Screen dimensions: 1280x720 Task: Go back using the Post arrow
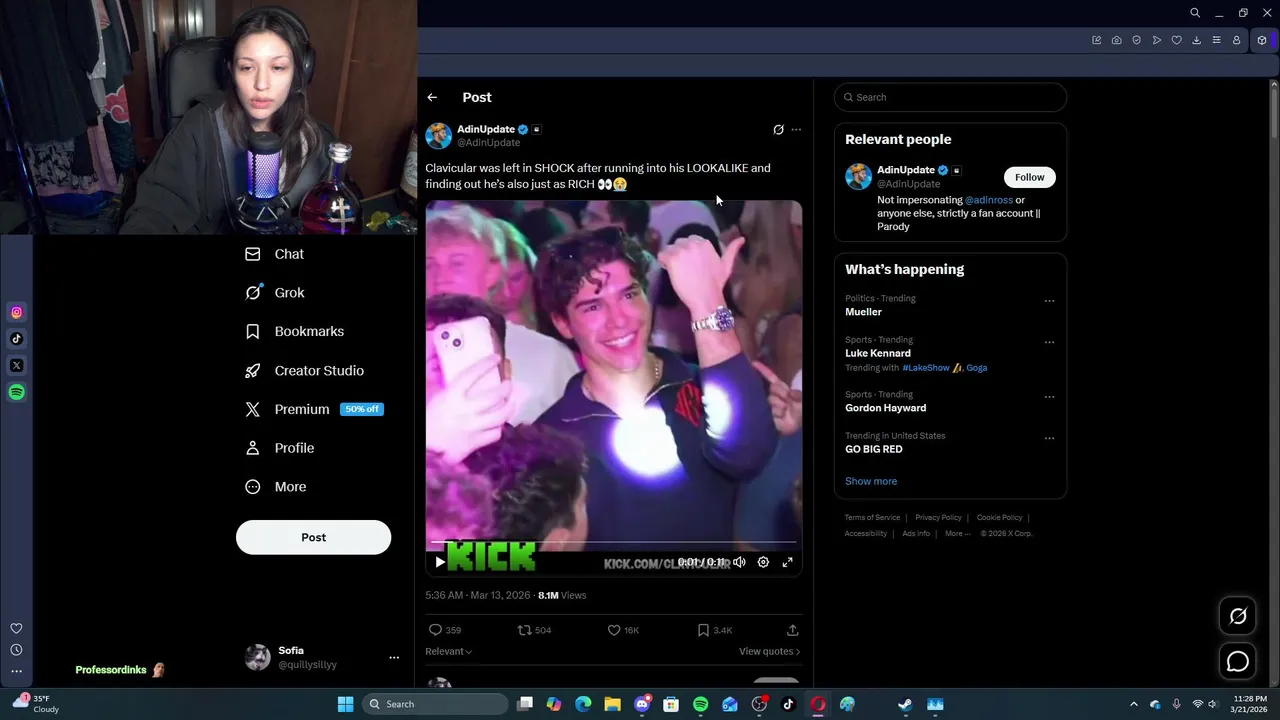point(432,97)
